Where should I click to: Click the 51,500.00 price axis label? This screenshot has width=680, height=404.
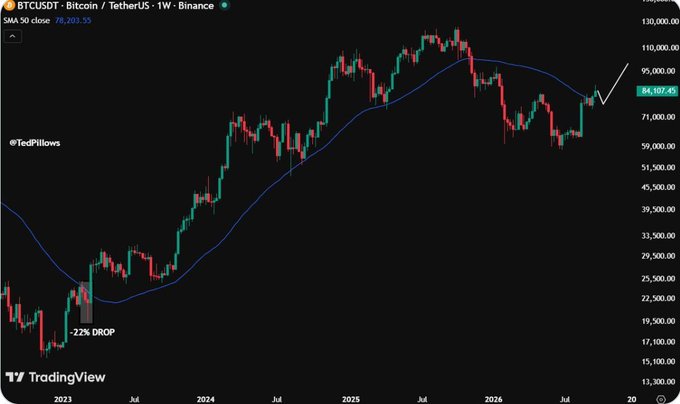click(x=660, y=167)
